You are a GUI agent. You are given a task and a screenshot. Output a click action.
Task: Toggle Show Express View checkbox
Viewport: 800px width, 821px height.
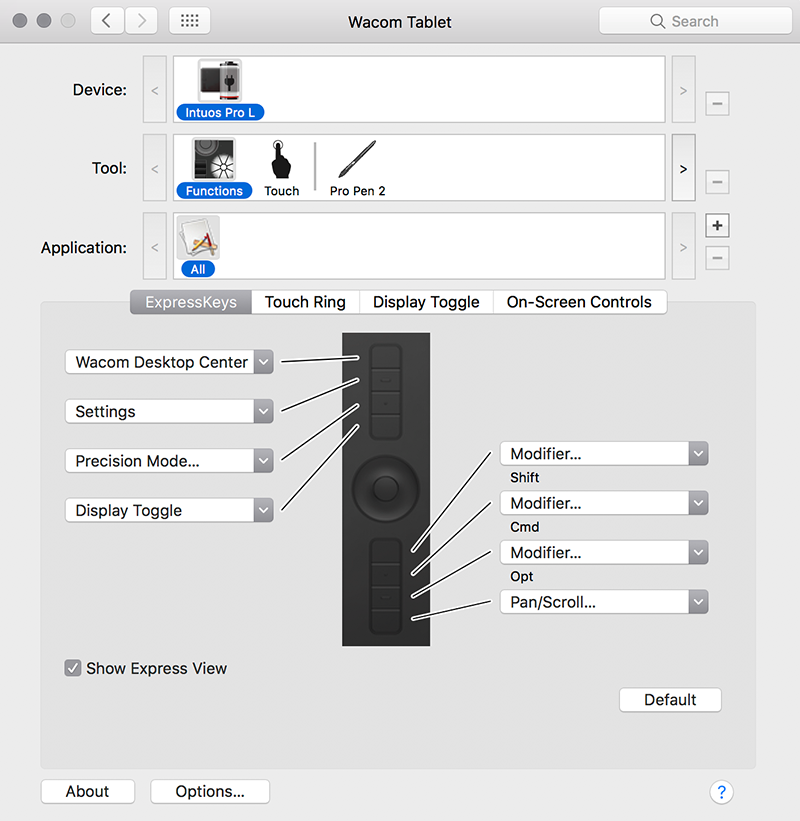(x=73, y=668)
